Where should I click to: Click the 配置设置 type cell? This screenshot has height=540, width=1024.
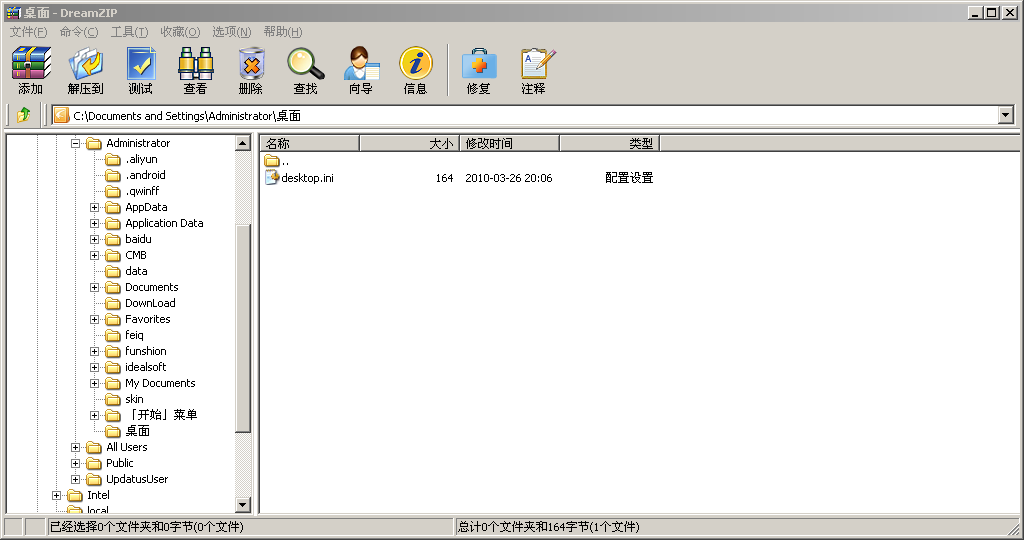[x=629, y=178]
